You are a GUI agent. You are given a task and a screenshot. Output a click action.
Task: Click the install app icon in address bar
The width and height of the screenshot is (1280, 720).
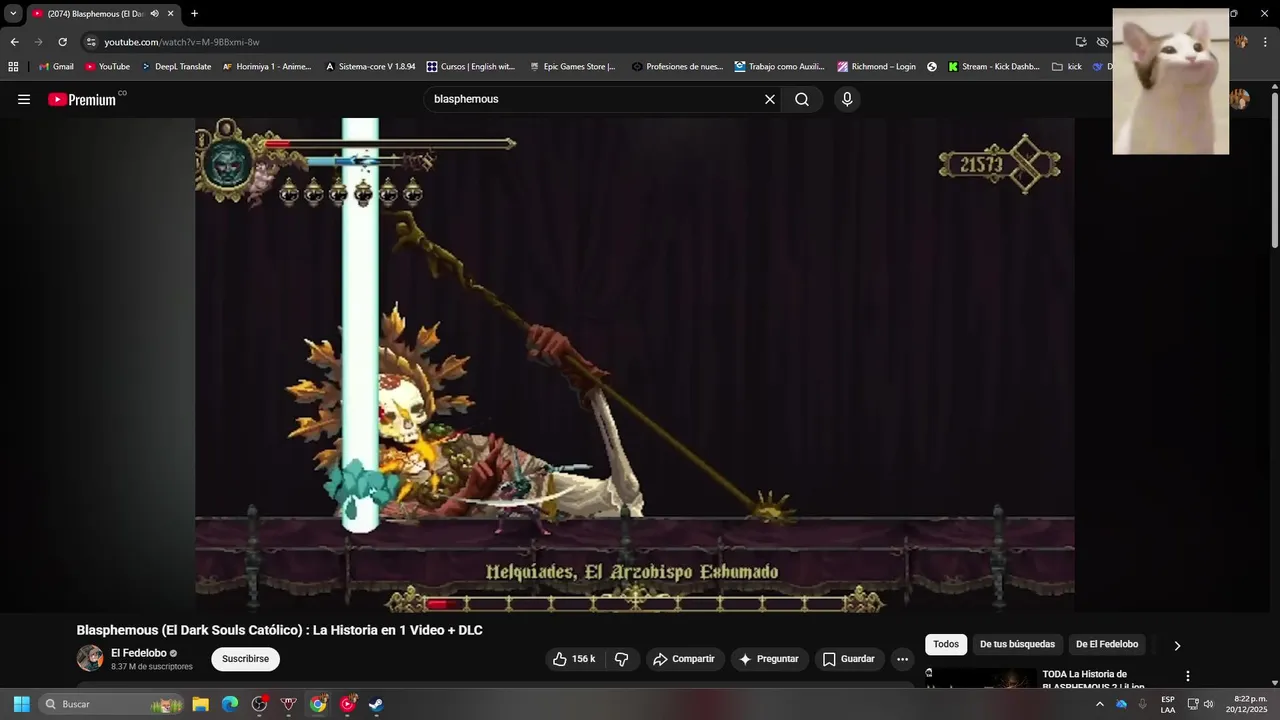(x=1081, y=42)
